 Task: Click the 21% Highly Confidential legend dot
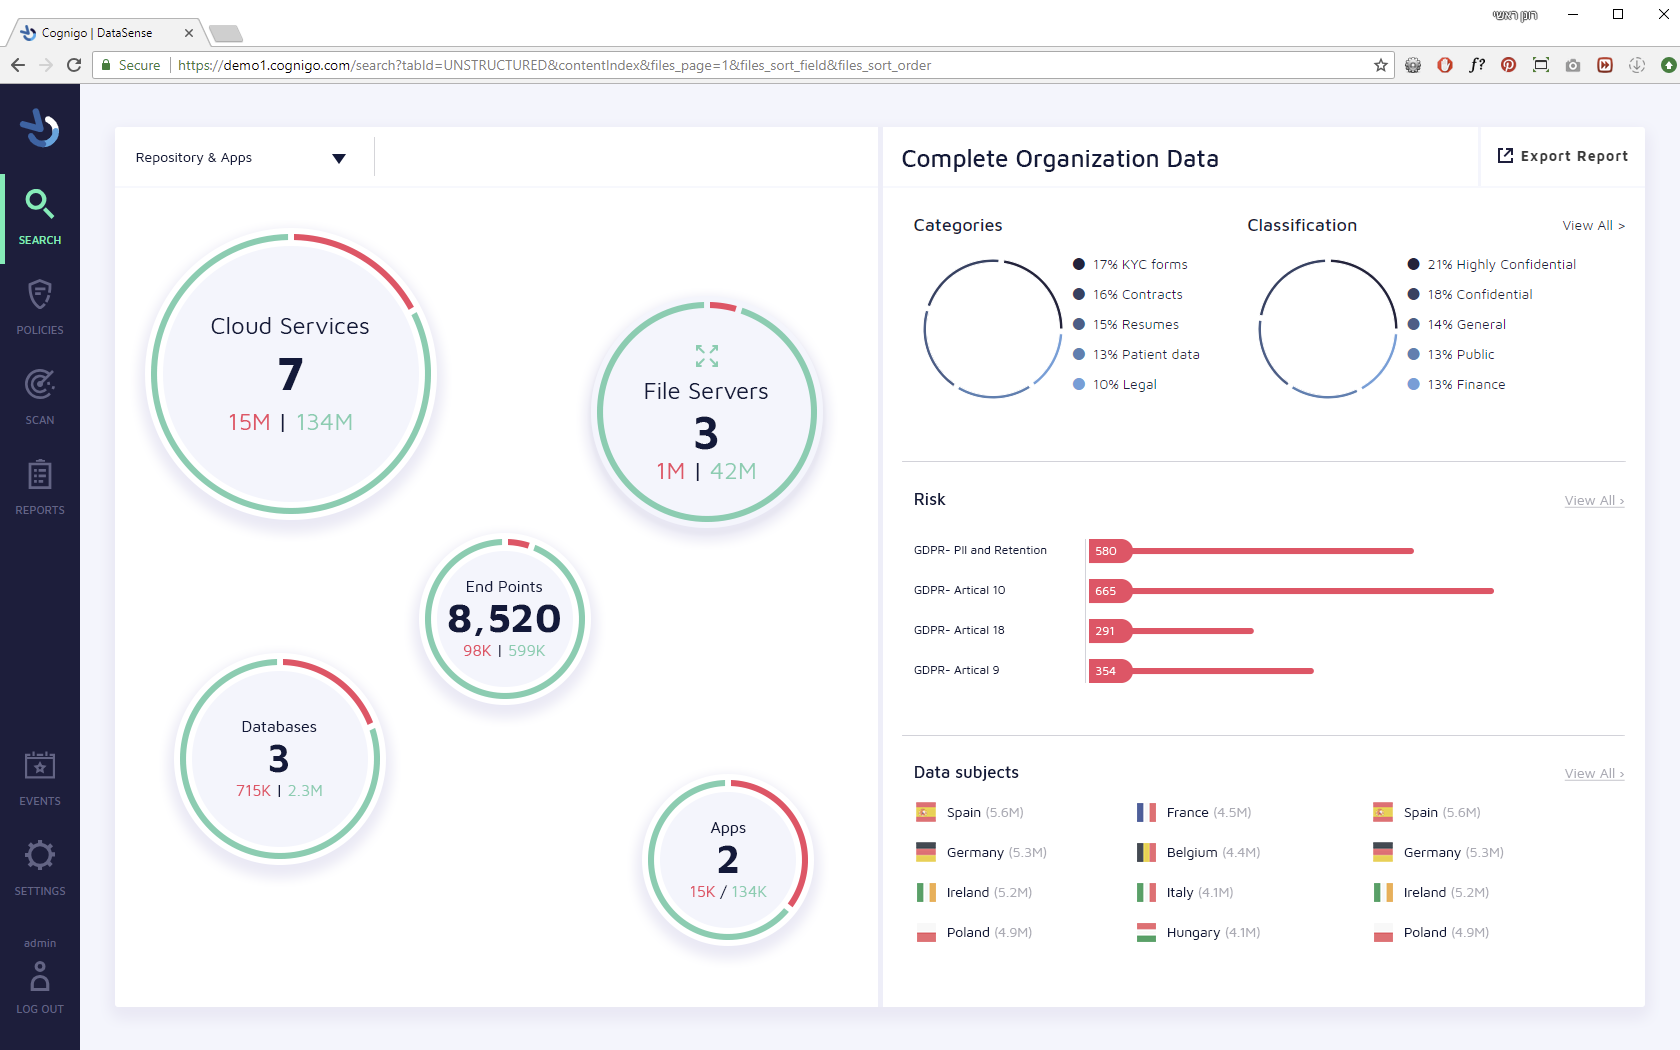1413,264
